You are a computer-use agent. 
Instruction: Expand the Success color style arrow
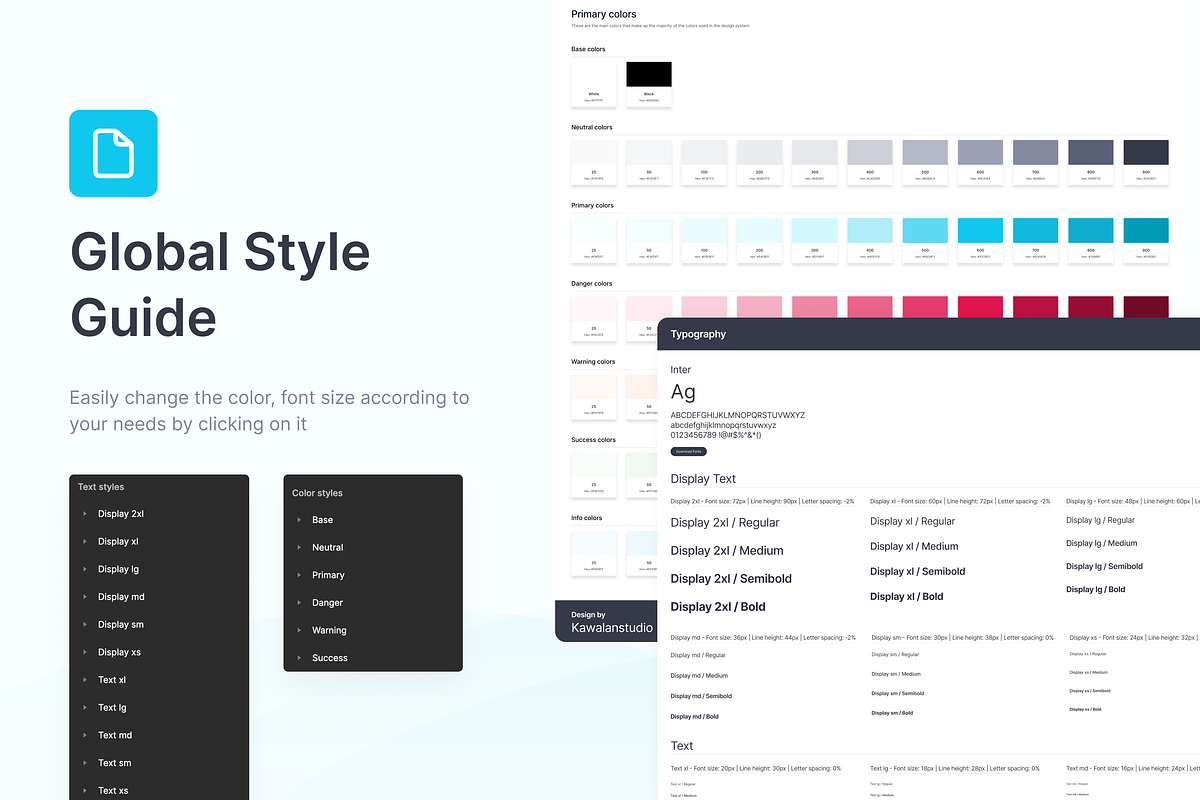click(x=299, y=658)
